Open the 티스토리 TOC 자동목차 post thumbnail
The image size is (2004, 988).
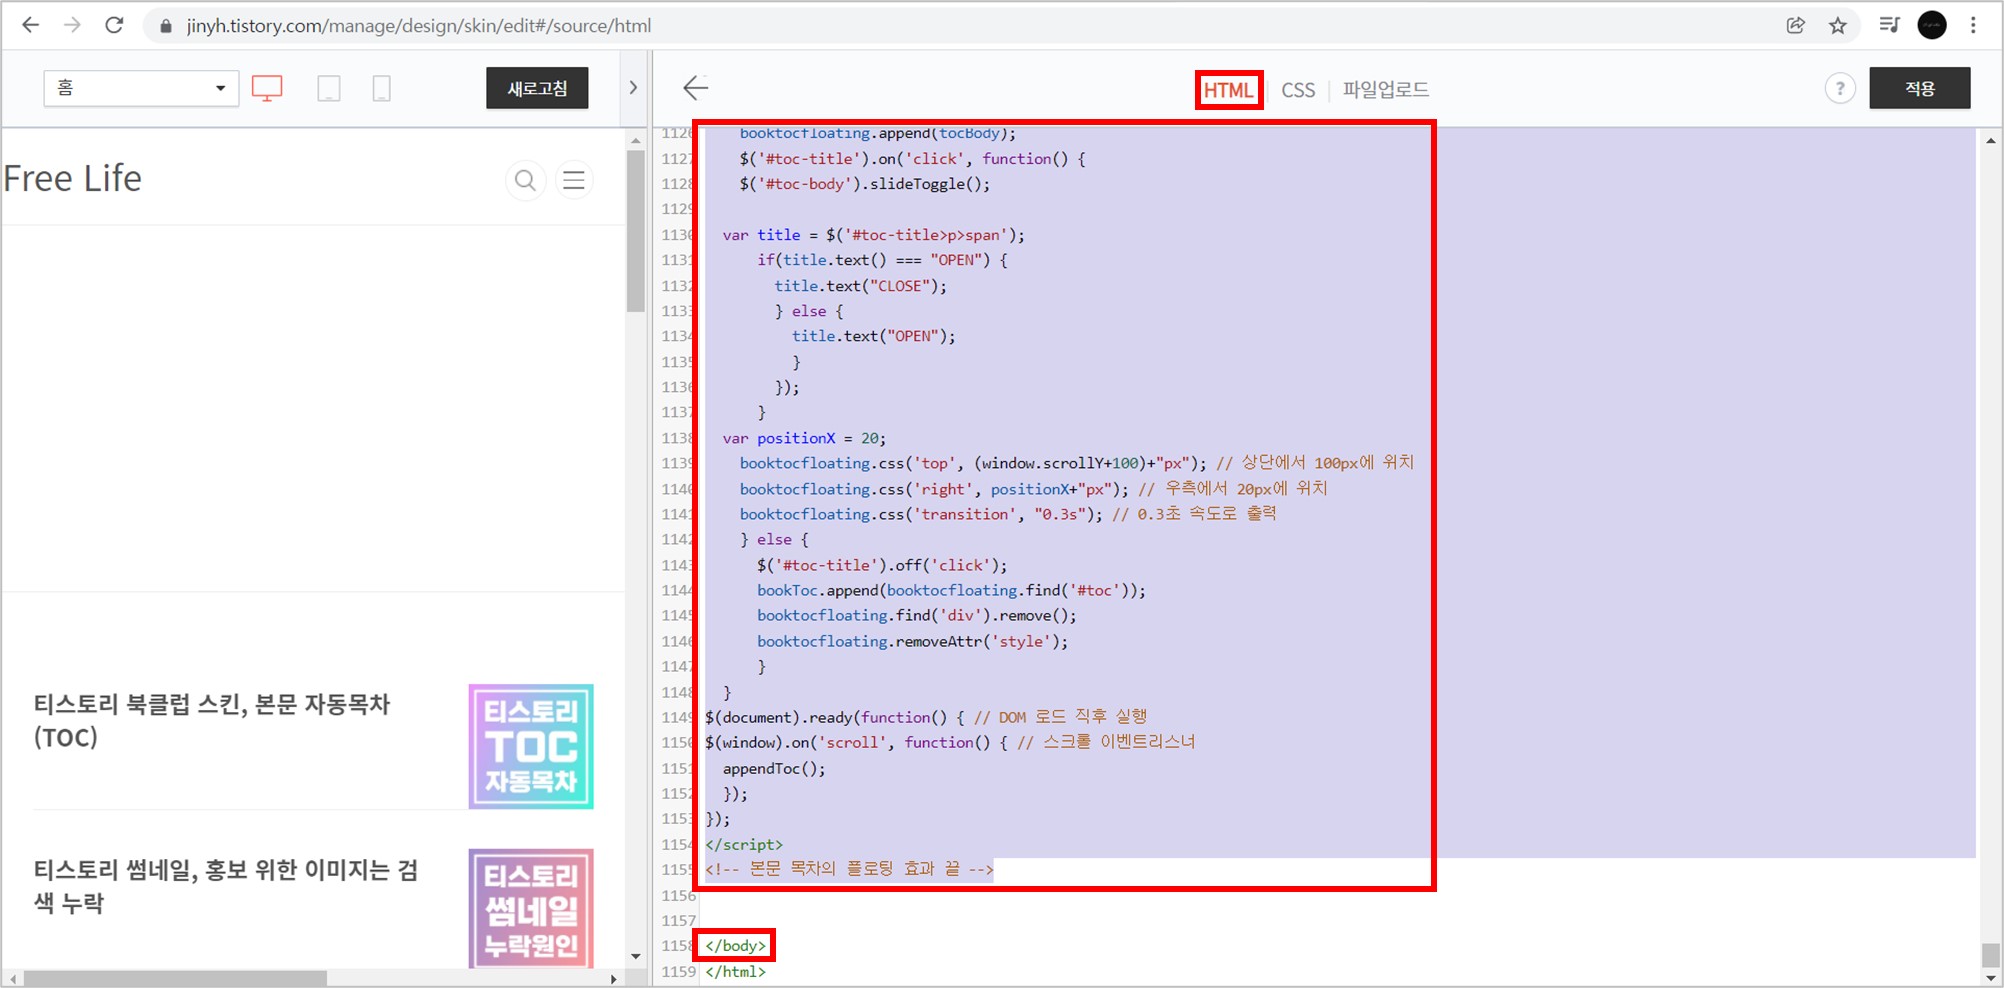[530, 746]
